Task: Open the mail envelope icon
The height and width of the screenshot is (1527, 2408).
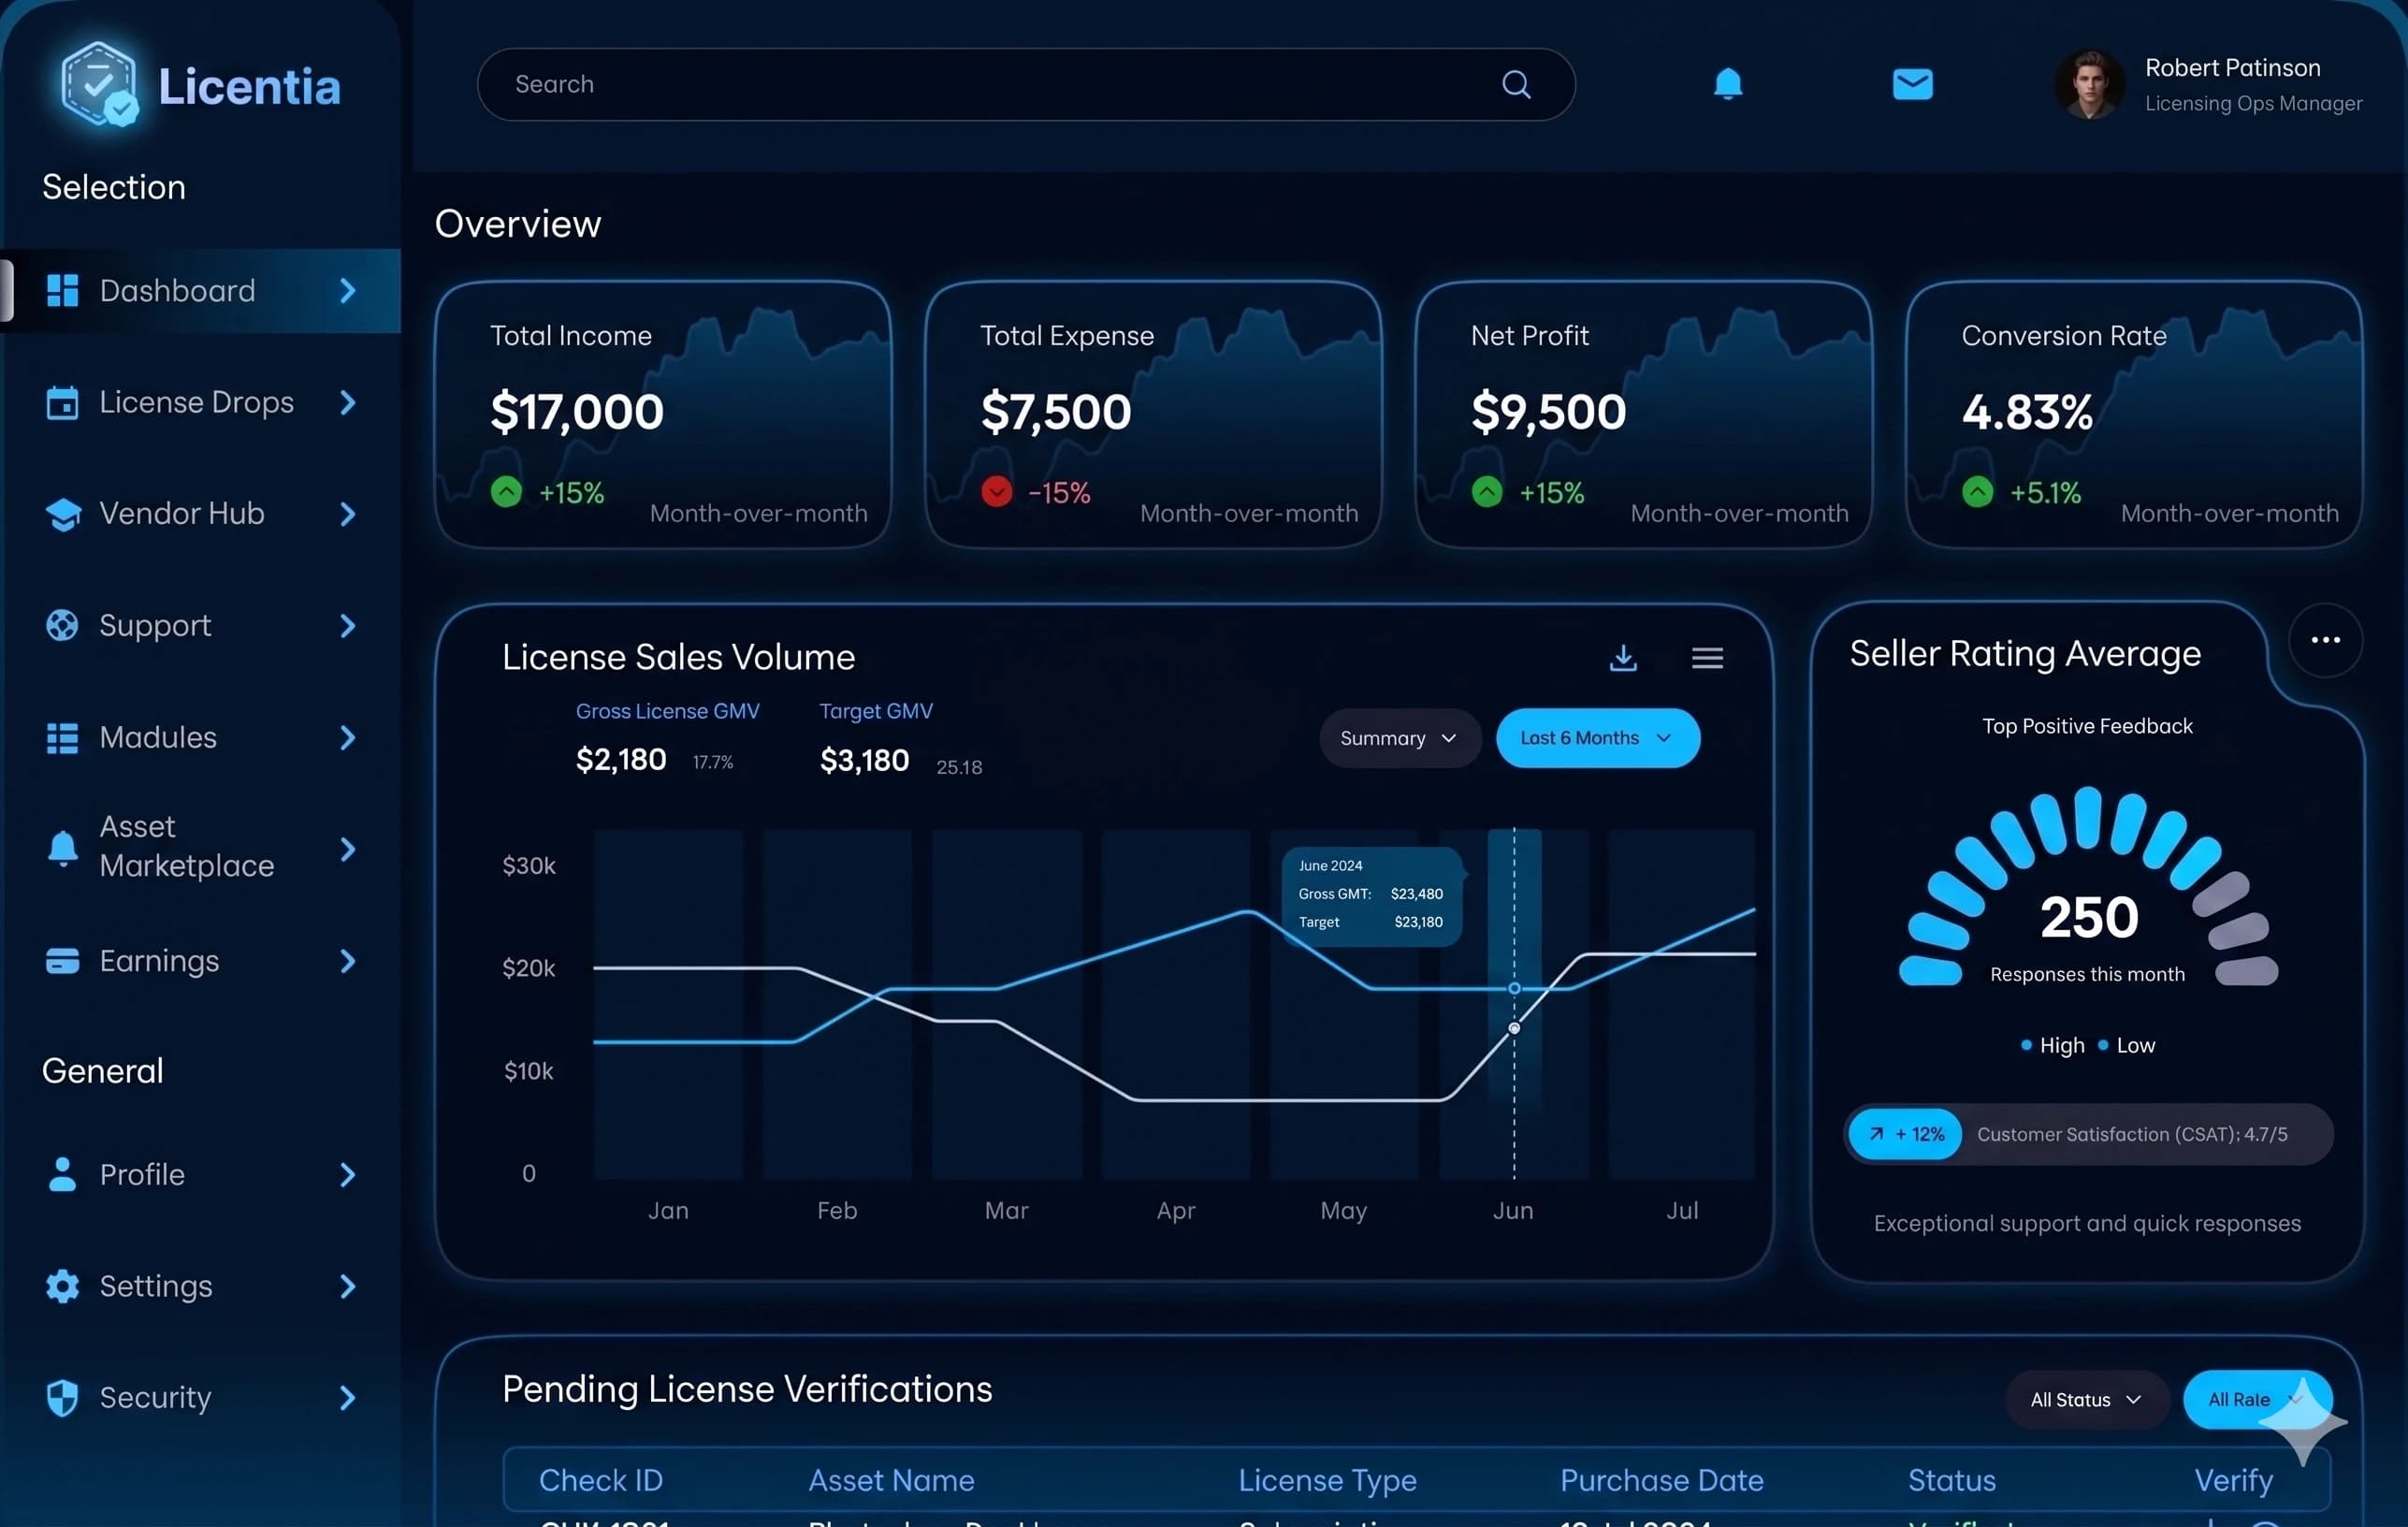Action: (1912, 85)
